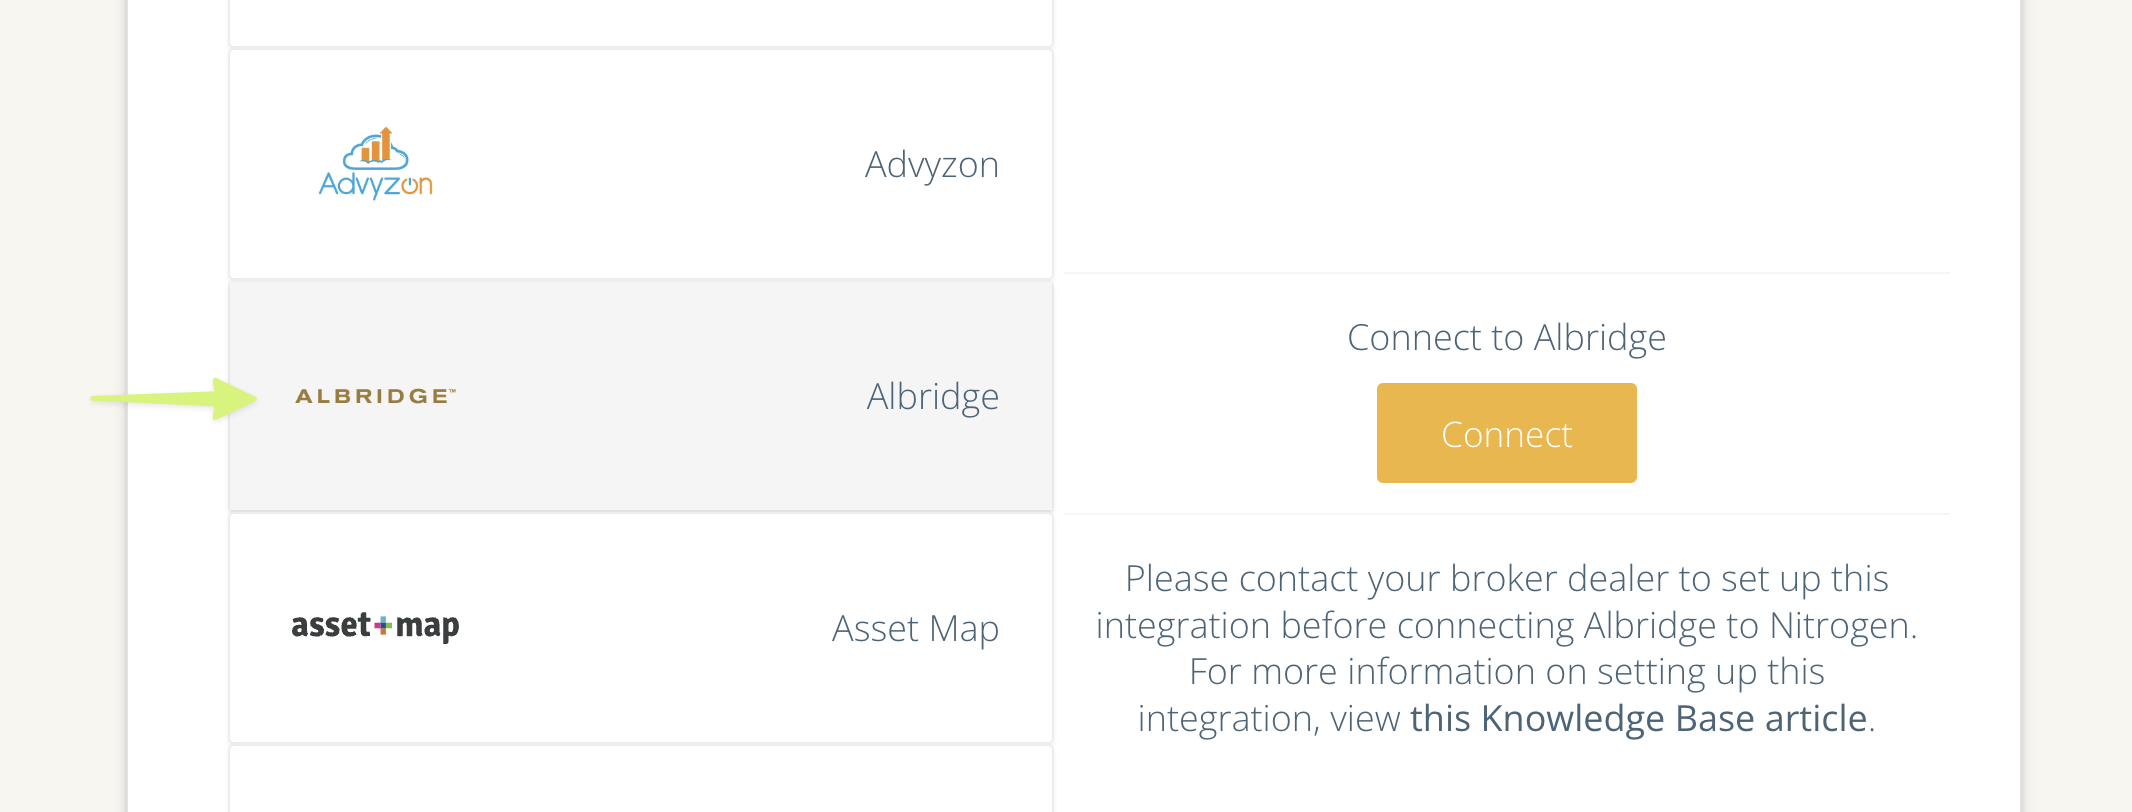Select the Asset Map integration row
The height and width of the screenshot is (812, 2132).
pos(640,628)
